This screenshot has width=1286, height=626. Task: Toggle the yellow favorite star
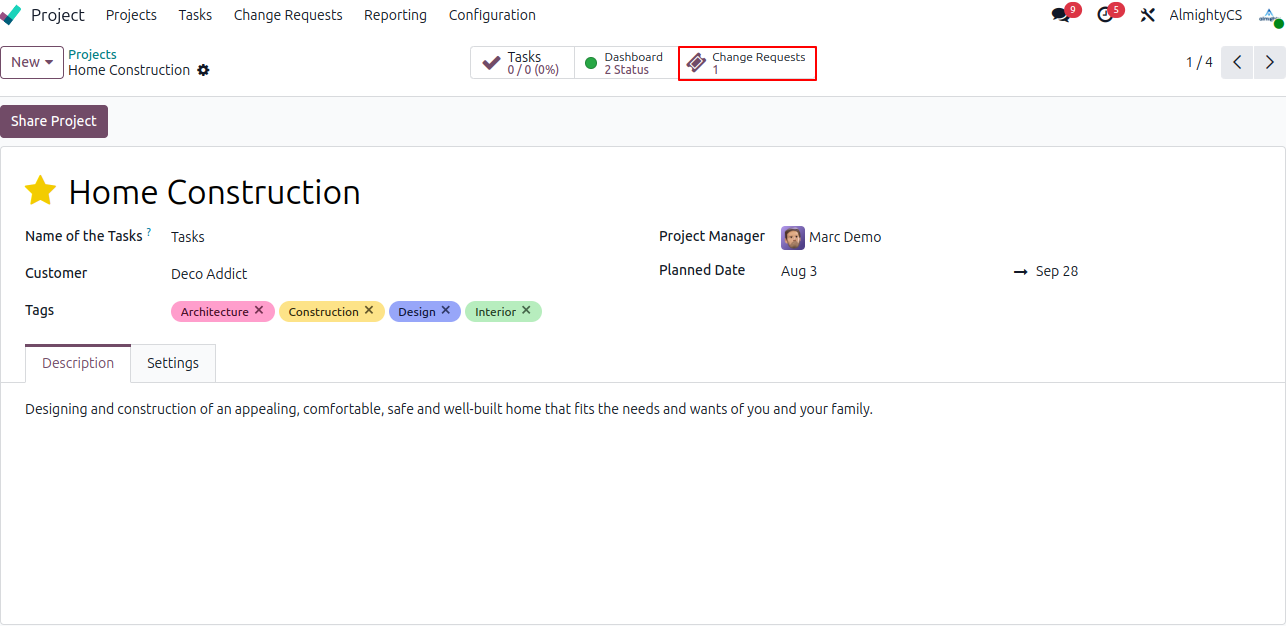pos(40,191)
